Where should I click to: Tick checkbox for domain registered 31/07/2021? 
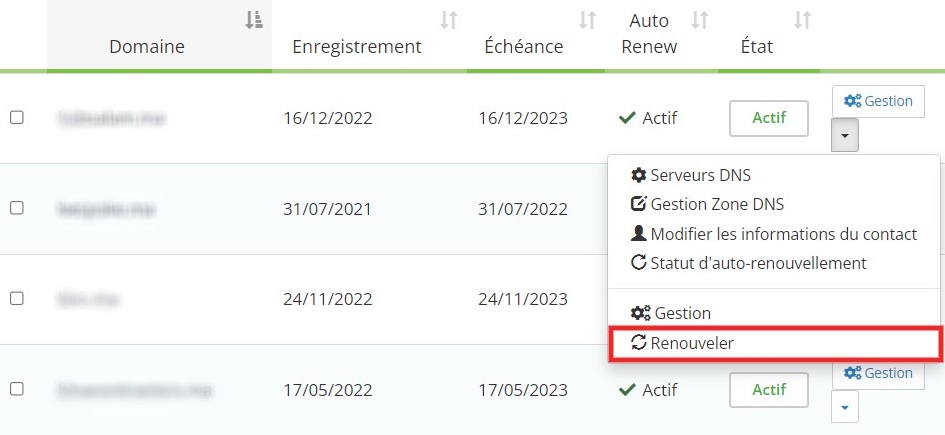(x=16, y=208)
